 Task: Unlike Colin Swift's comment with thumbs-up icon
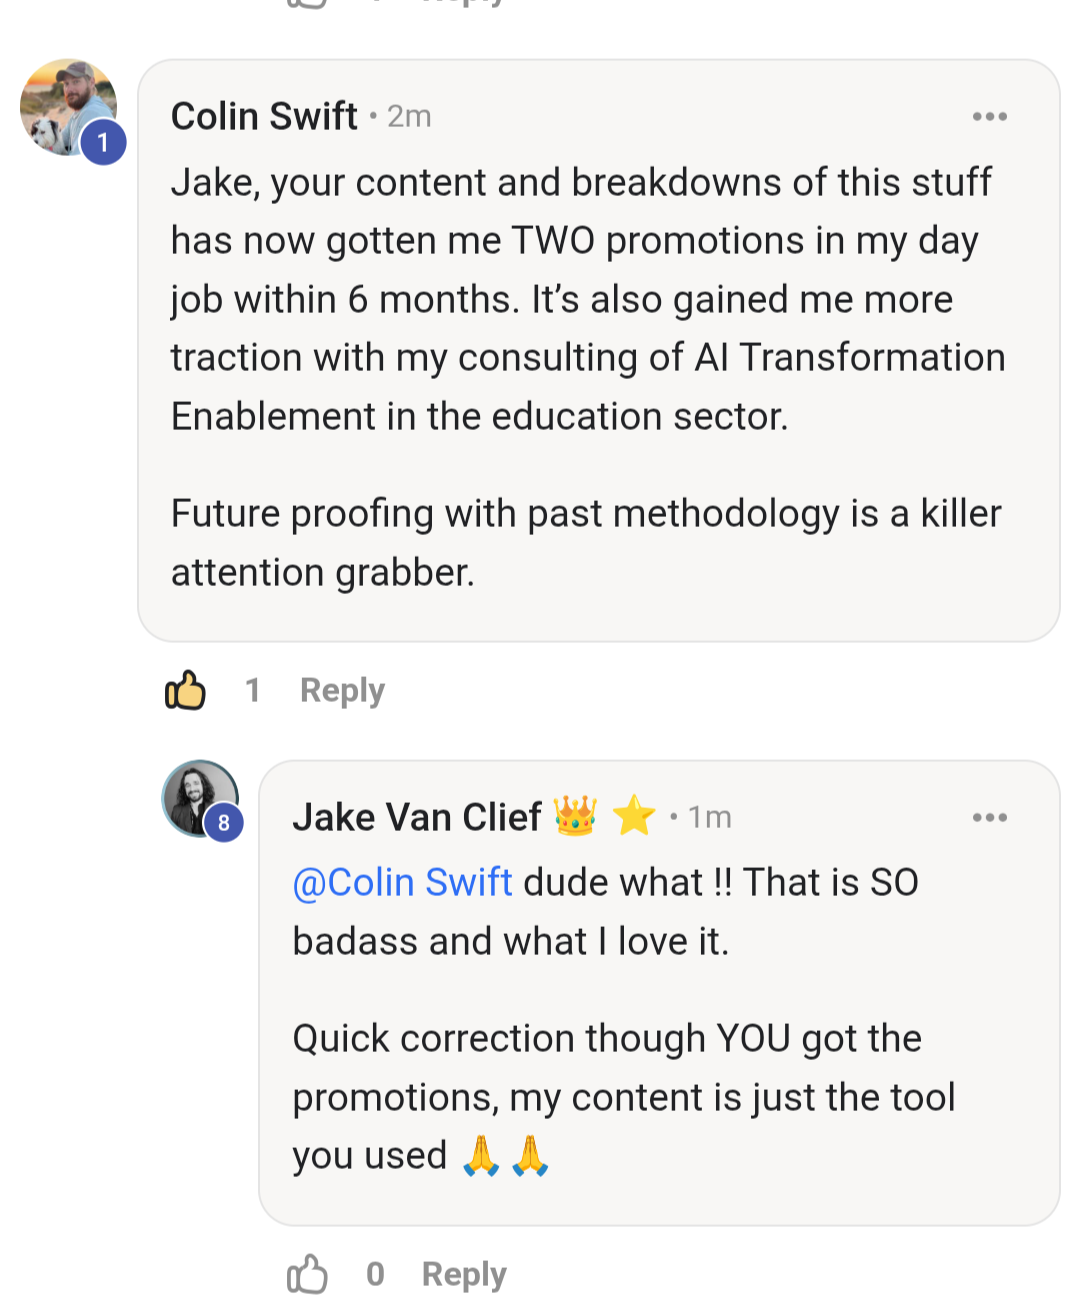(x=185, y=690)
